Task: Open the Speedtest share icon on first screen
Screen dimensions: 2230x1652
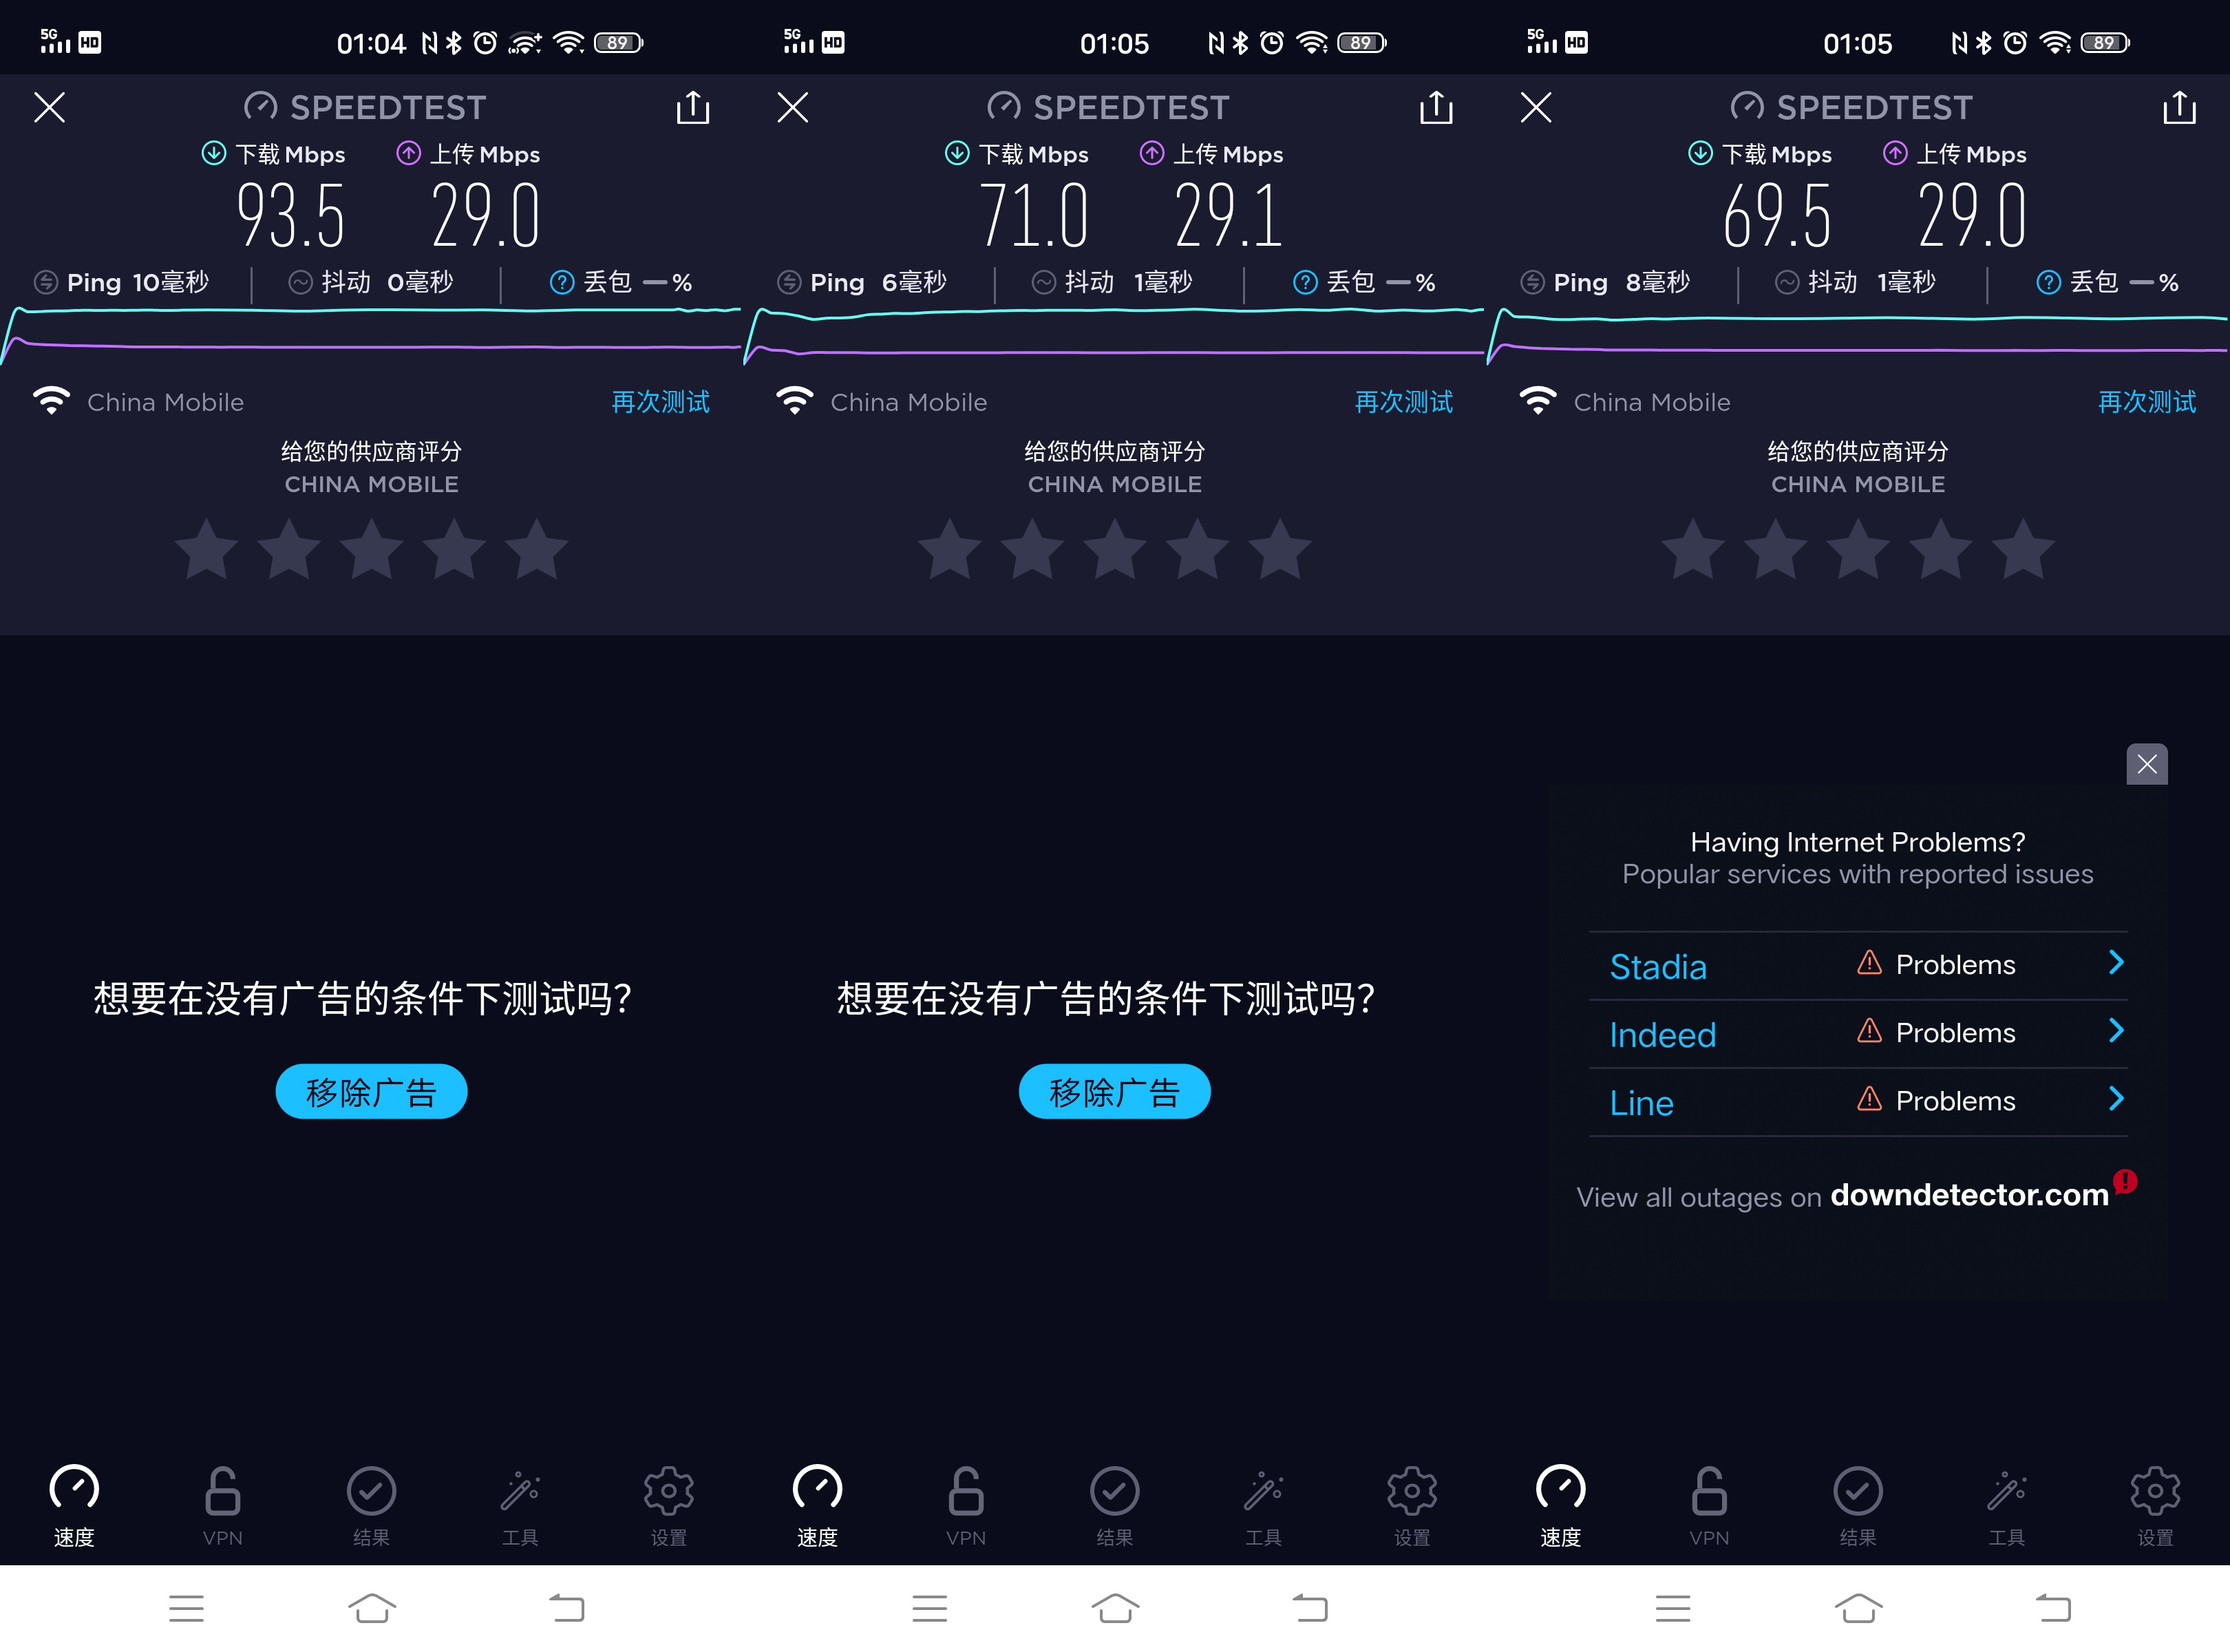Action: (693, 107)
